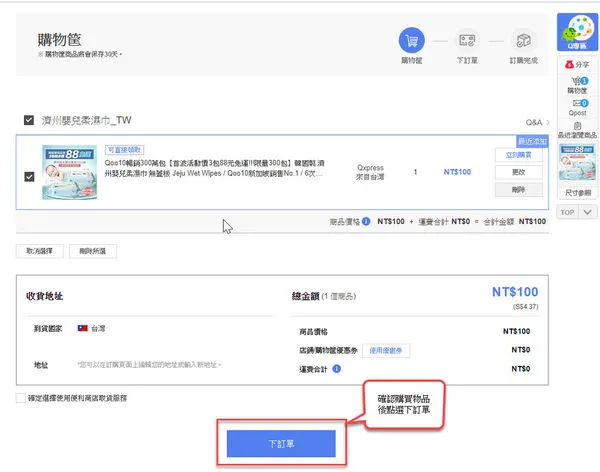Click the 刪除所選 button
The image size is (600, 472).
coord(93,251)
